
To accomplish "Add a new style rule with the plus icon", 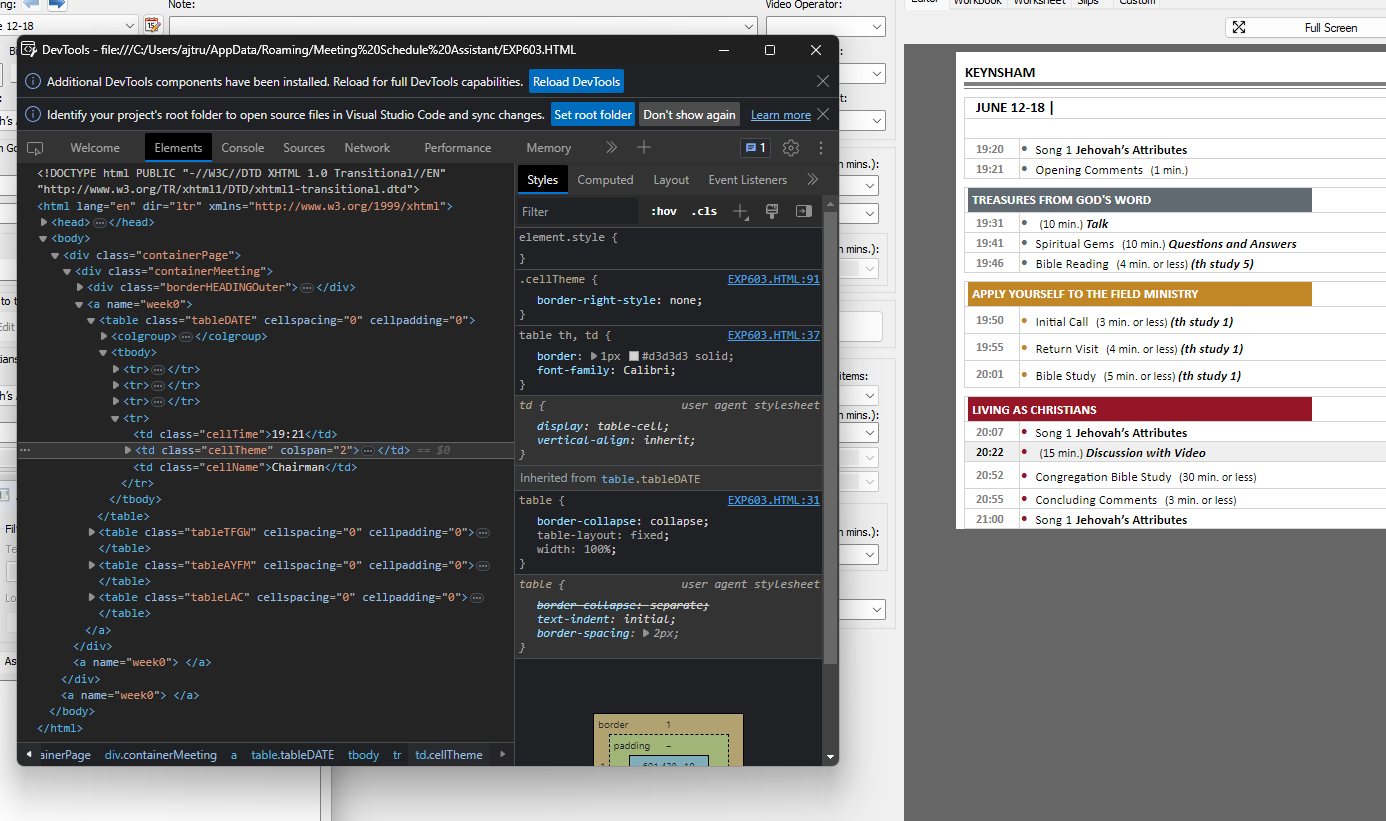I will tap(740, 211).
